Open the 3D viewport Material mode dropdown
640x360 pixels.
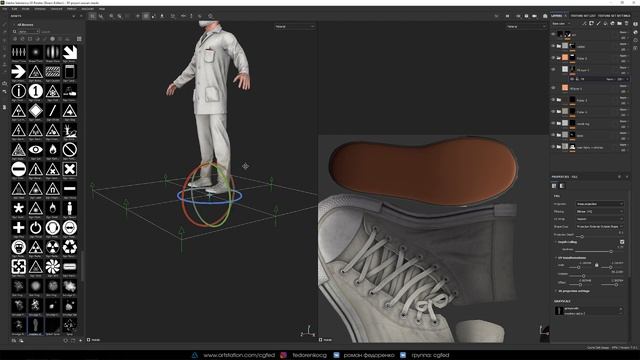pos(295,27)
